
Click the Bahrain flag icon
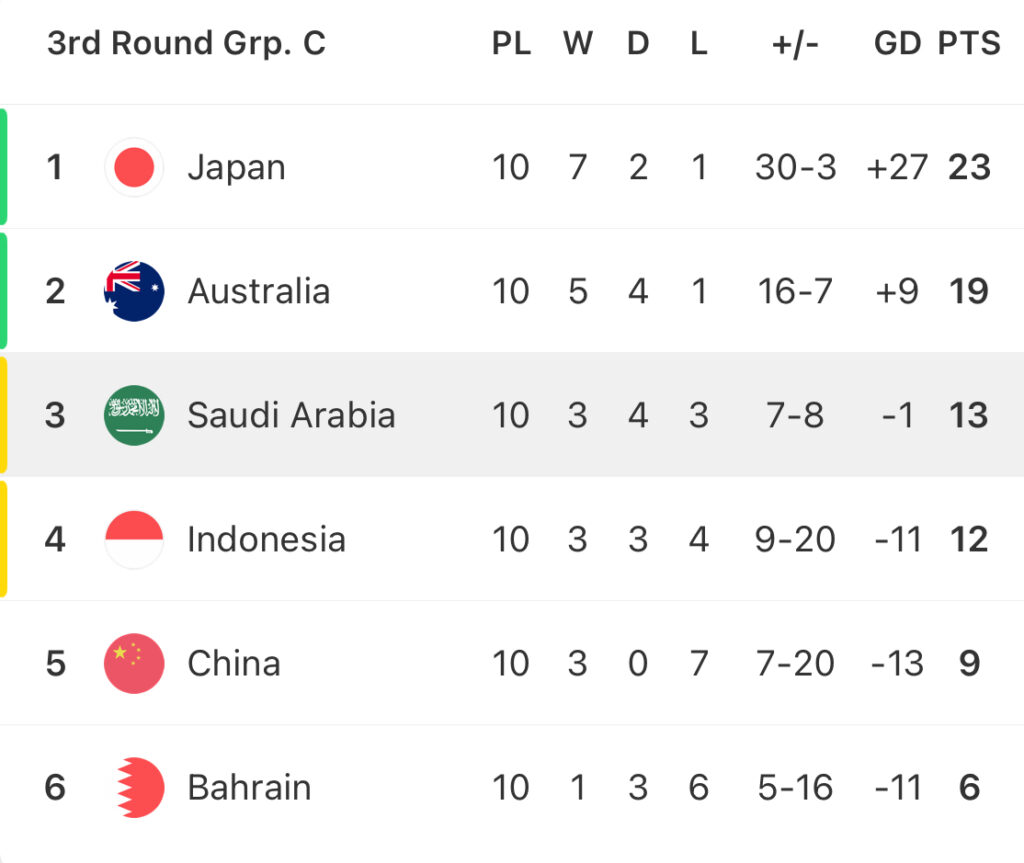[x=138, y=788]
